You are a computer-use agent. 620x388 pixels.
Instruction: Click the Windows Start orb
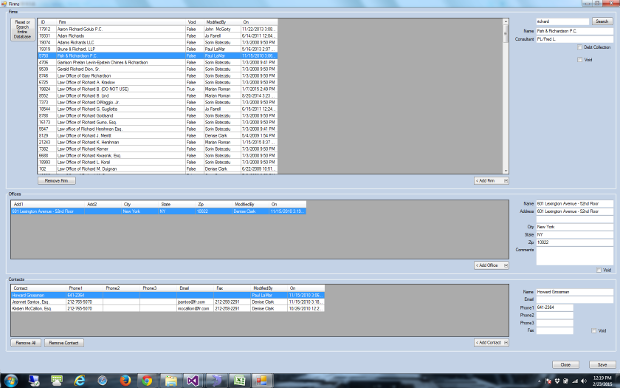pyautogui.click(x=11, y=380)
